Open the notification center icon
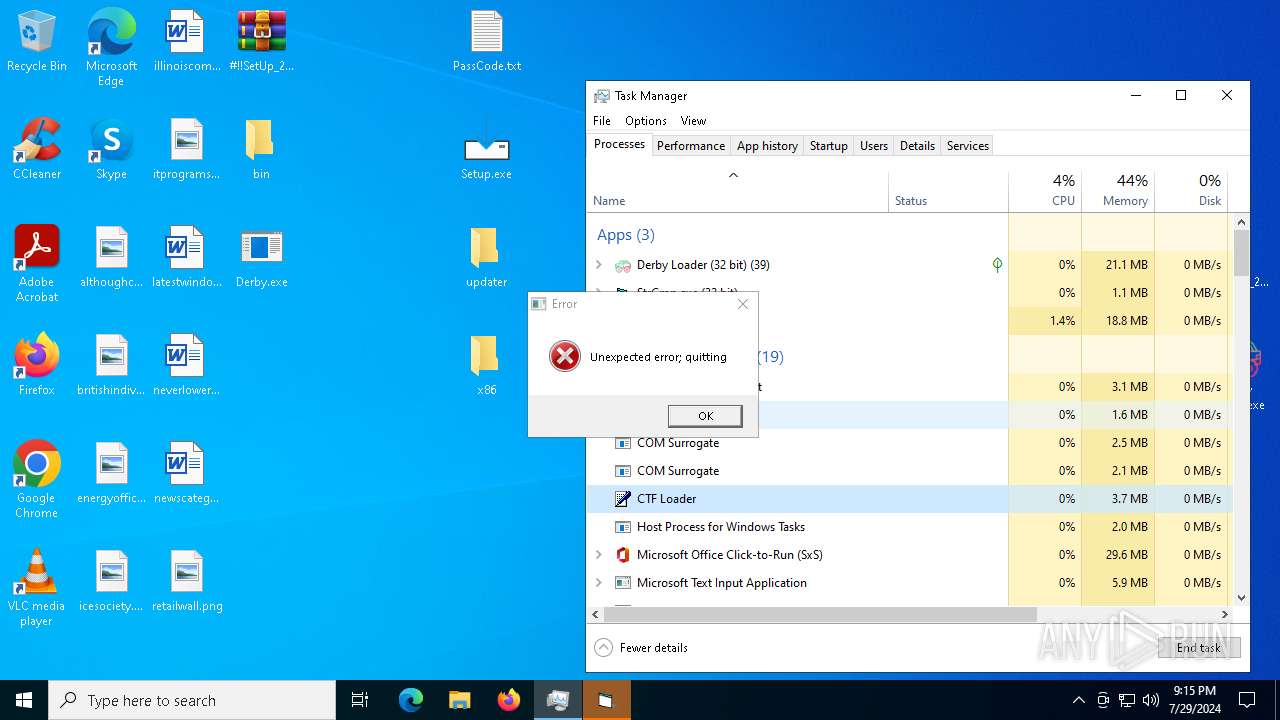The height and width of the screenshot is (720, 1280). tap(1247, 700)
